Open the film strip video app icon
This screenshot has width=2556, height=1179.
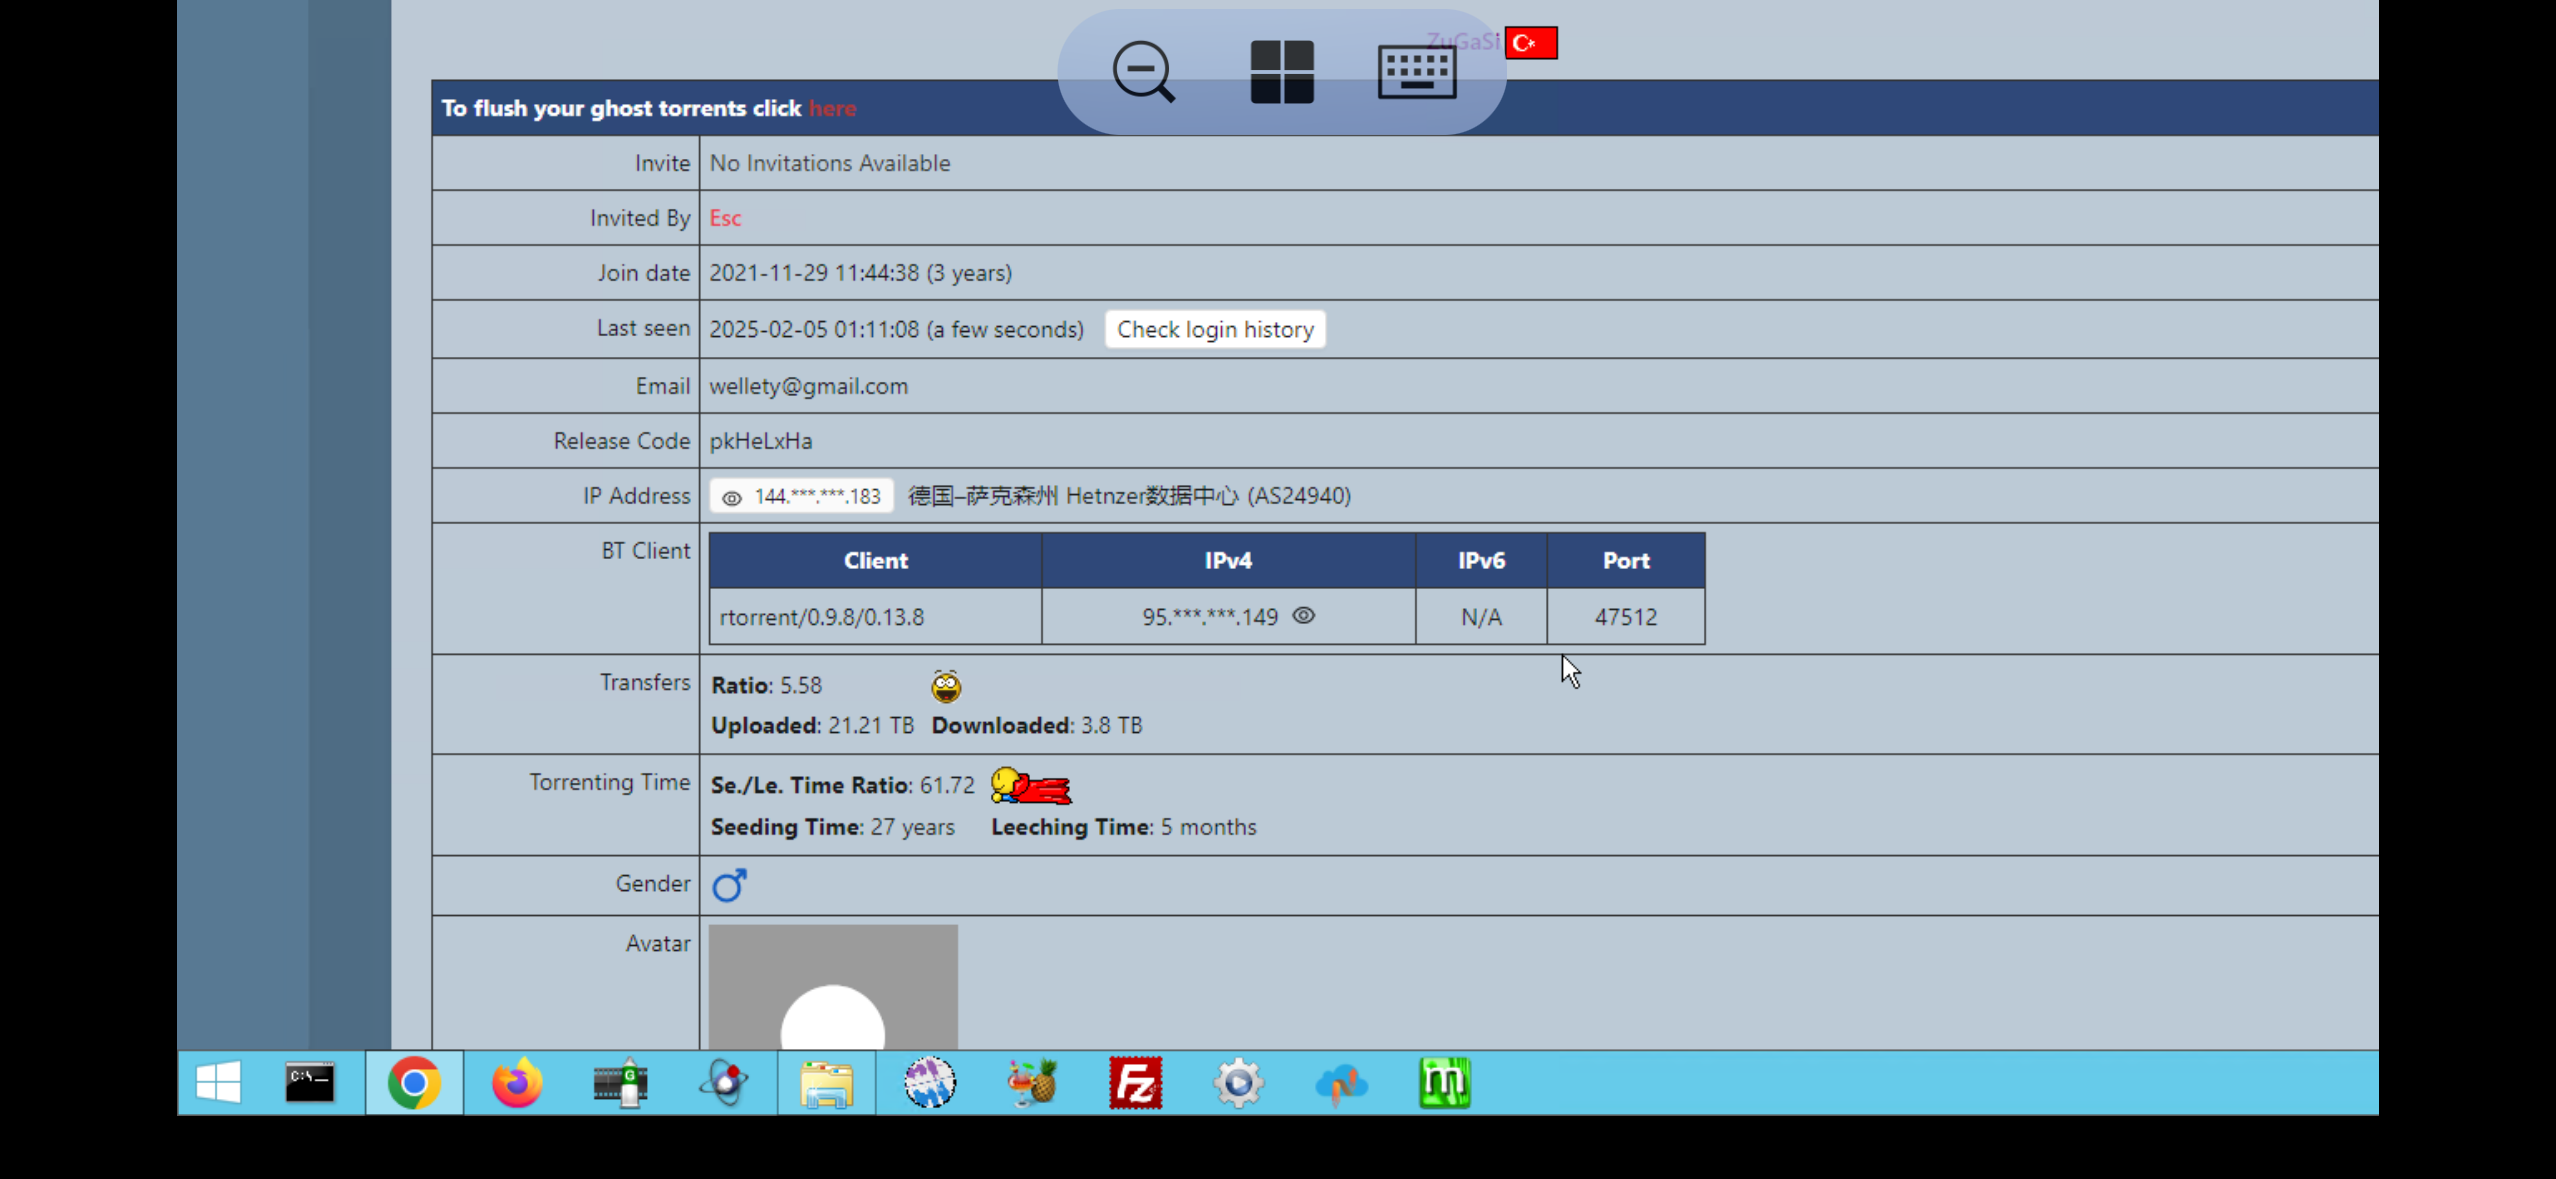click(621, 1083)
